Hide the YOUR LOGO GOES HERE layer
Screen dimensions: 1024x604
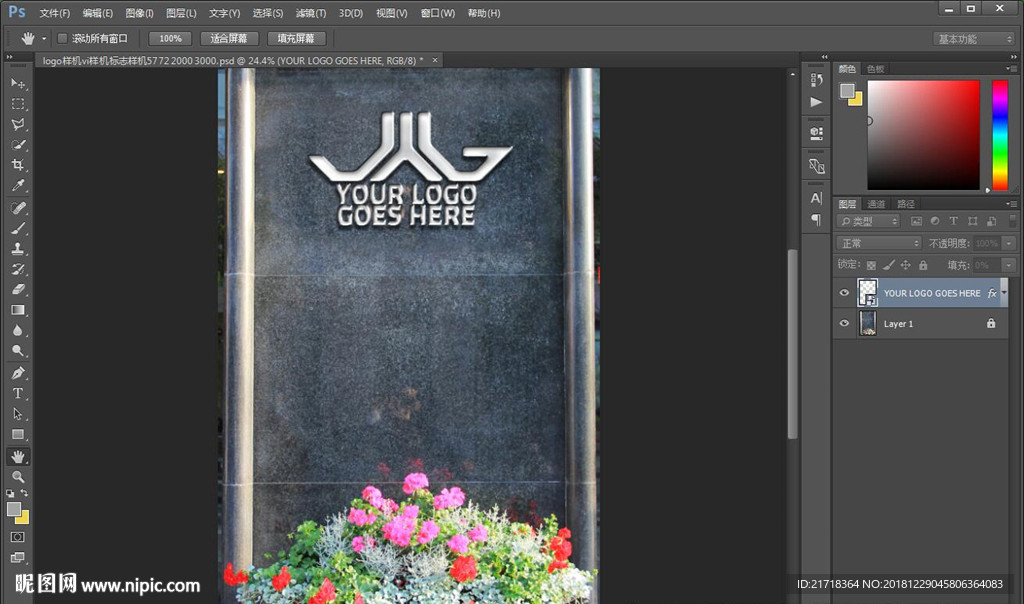point(844,293)
